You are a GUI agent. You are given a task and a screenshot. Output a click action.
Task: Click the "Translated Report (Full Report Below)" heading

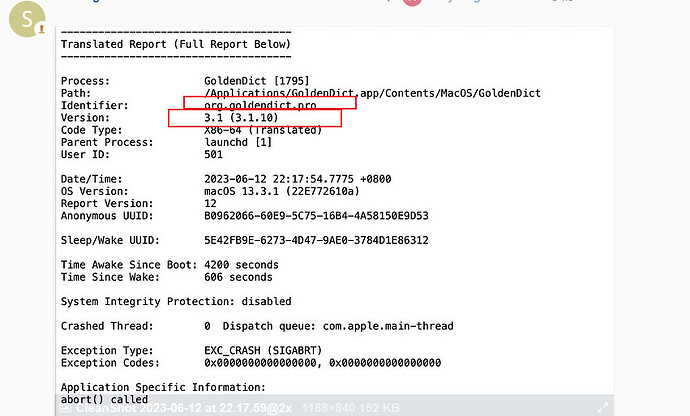click(x=176, y=44)
